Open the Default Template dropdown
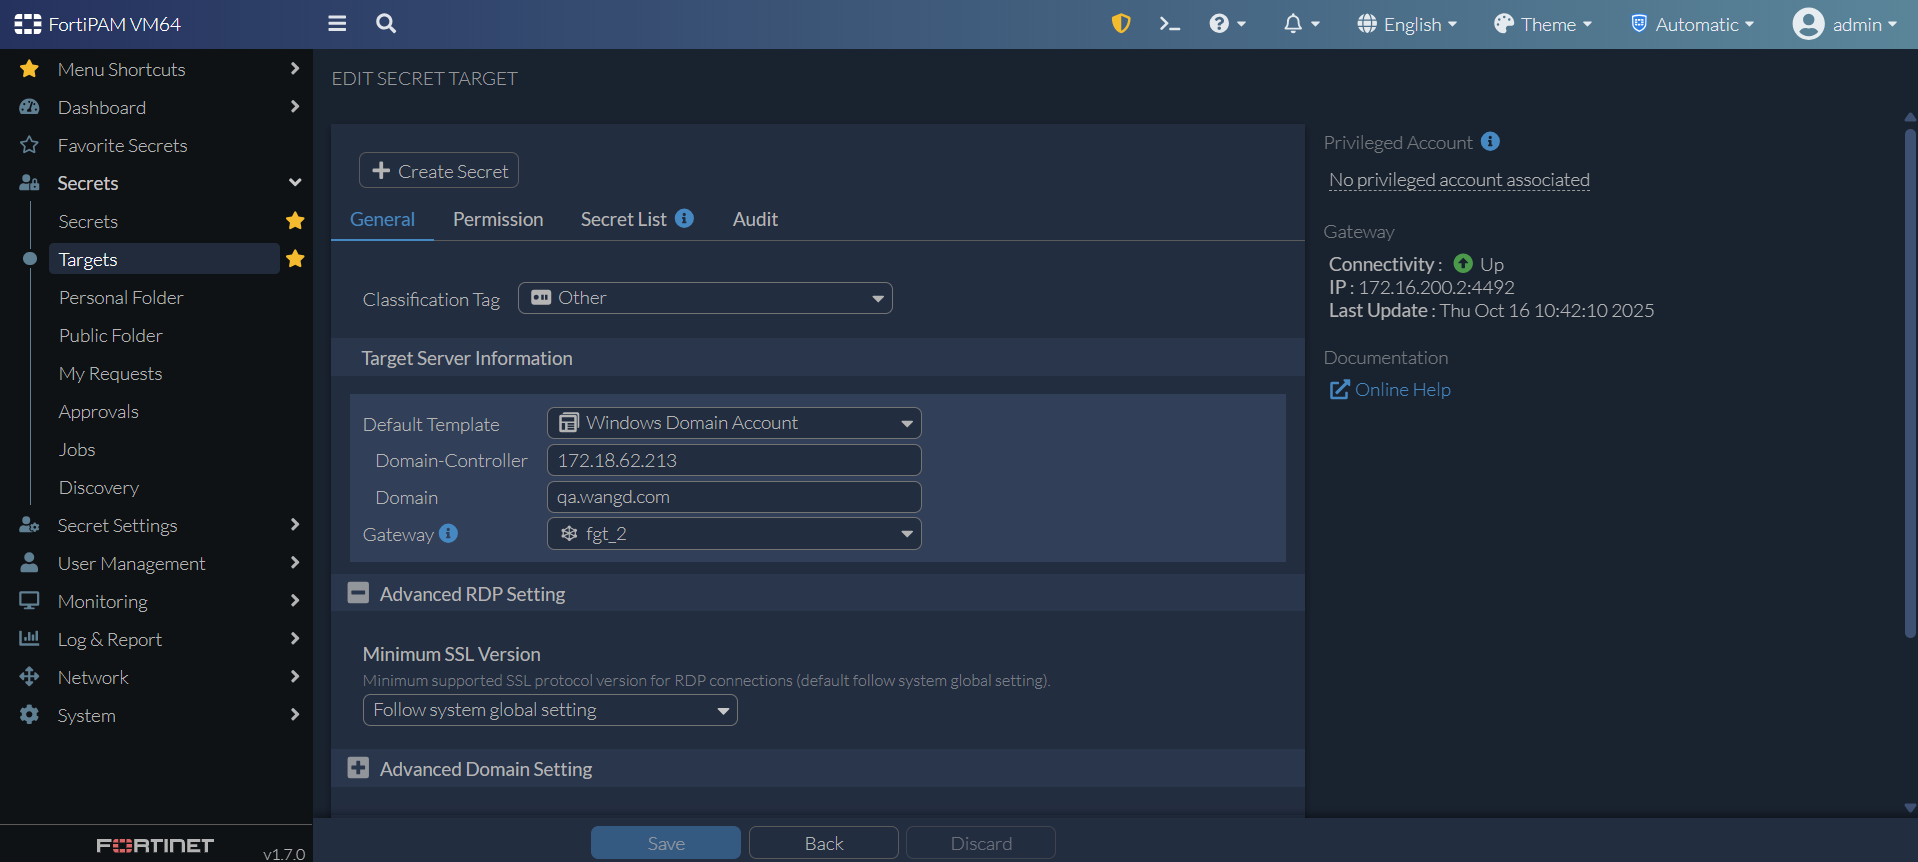 (734, 423)
